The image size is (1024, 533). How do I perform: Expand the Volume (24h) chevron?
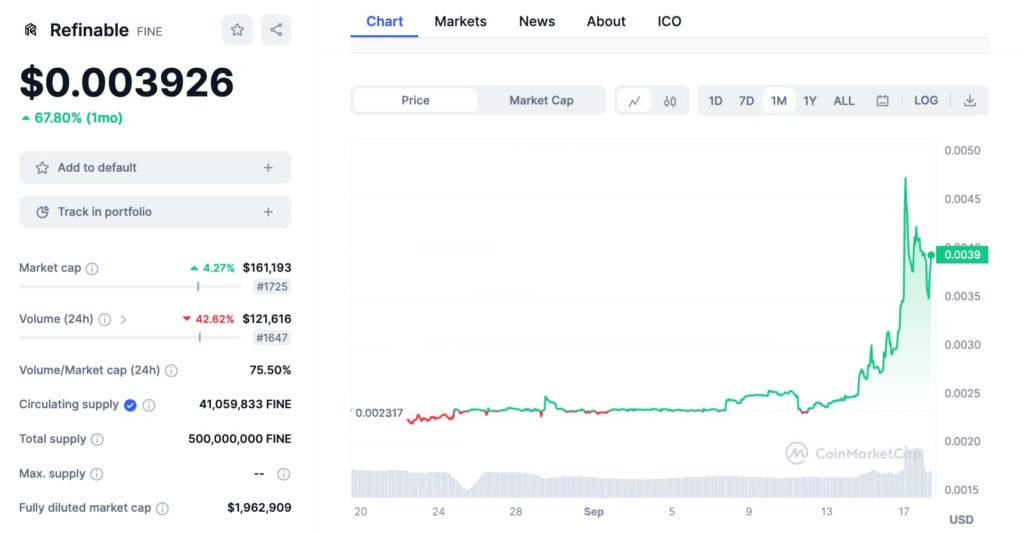[123, 319]
